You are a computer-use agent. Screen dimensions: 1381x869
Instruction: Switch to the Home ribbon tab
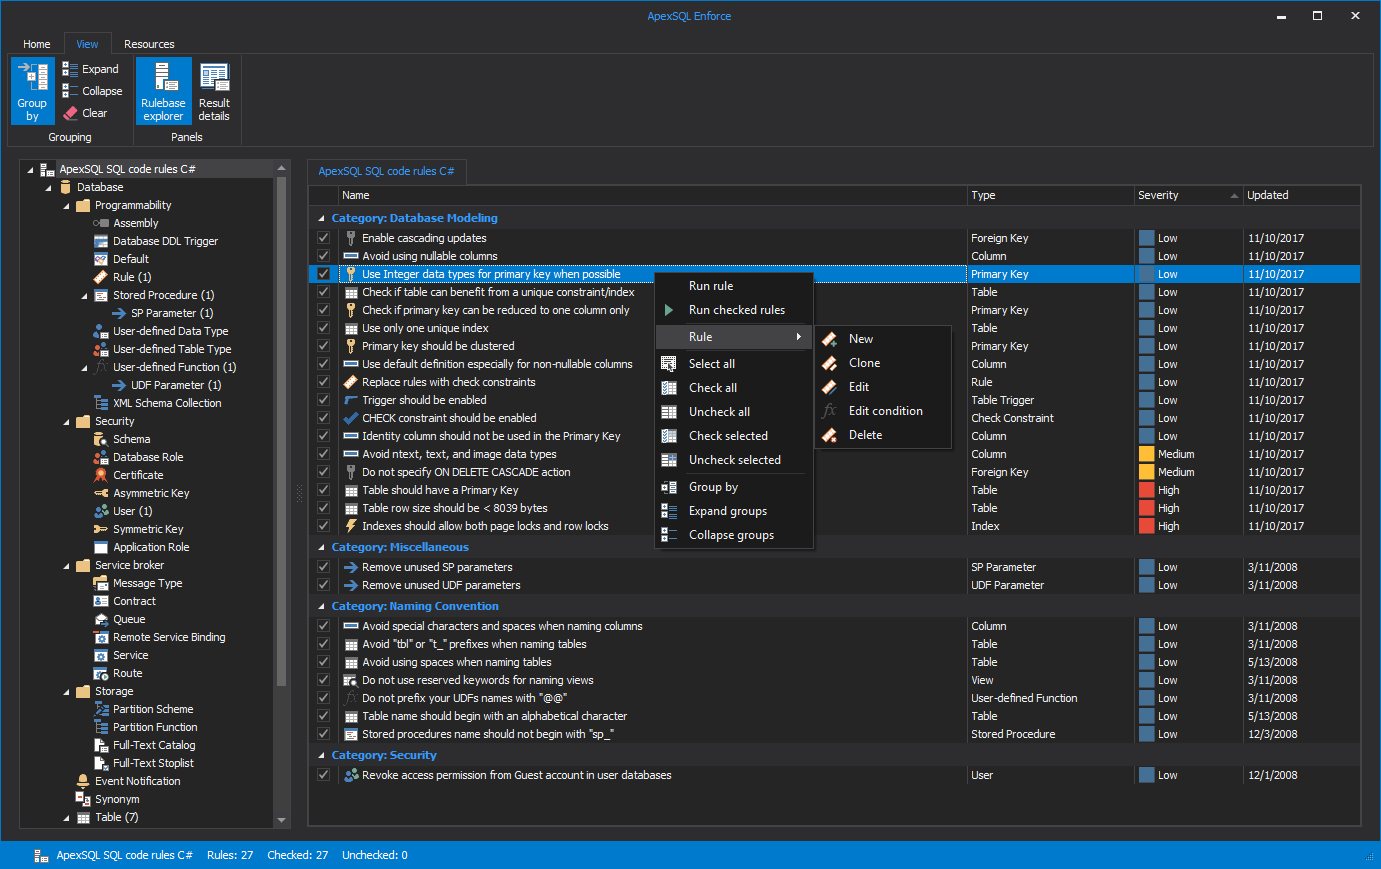[37, 44]
